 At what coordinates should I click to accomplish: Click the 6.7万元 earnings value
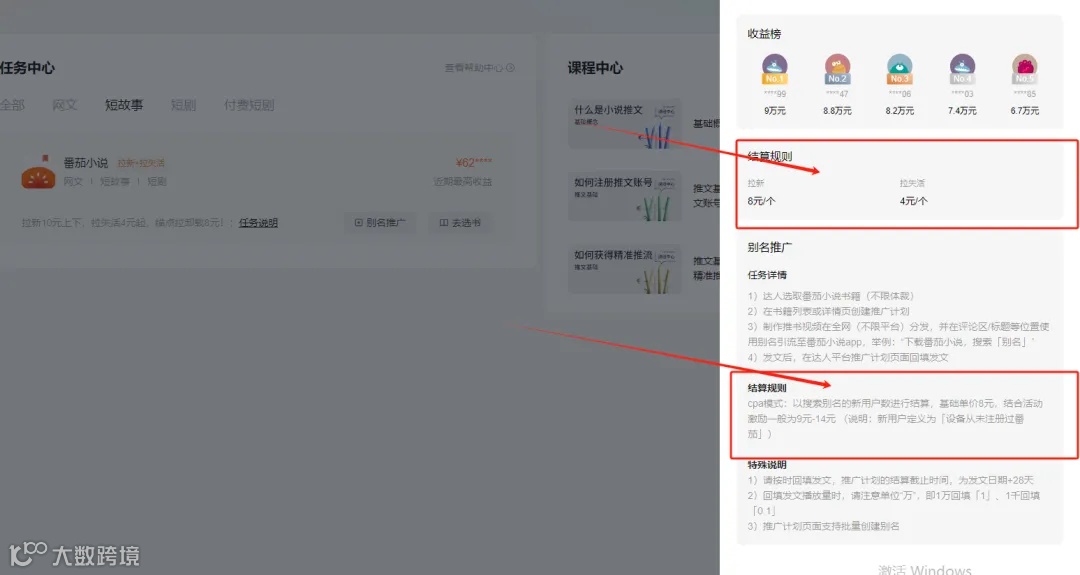(x=1025, y=111)
